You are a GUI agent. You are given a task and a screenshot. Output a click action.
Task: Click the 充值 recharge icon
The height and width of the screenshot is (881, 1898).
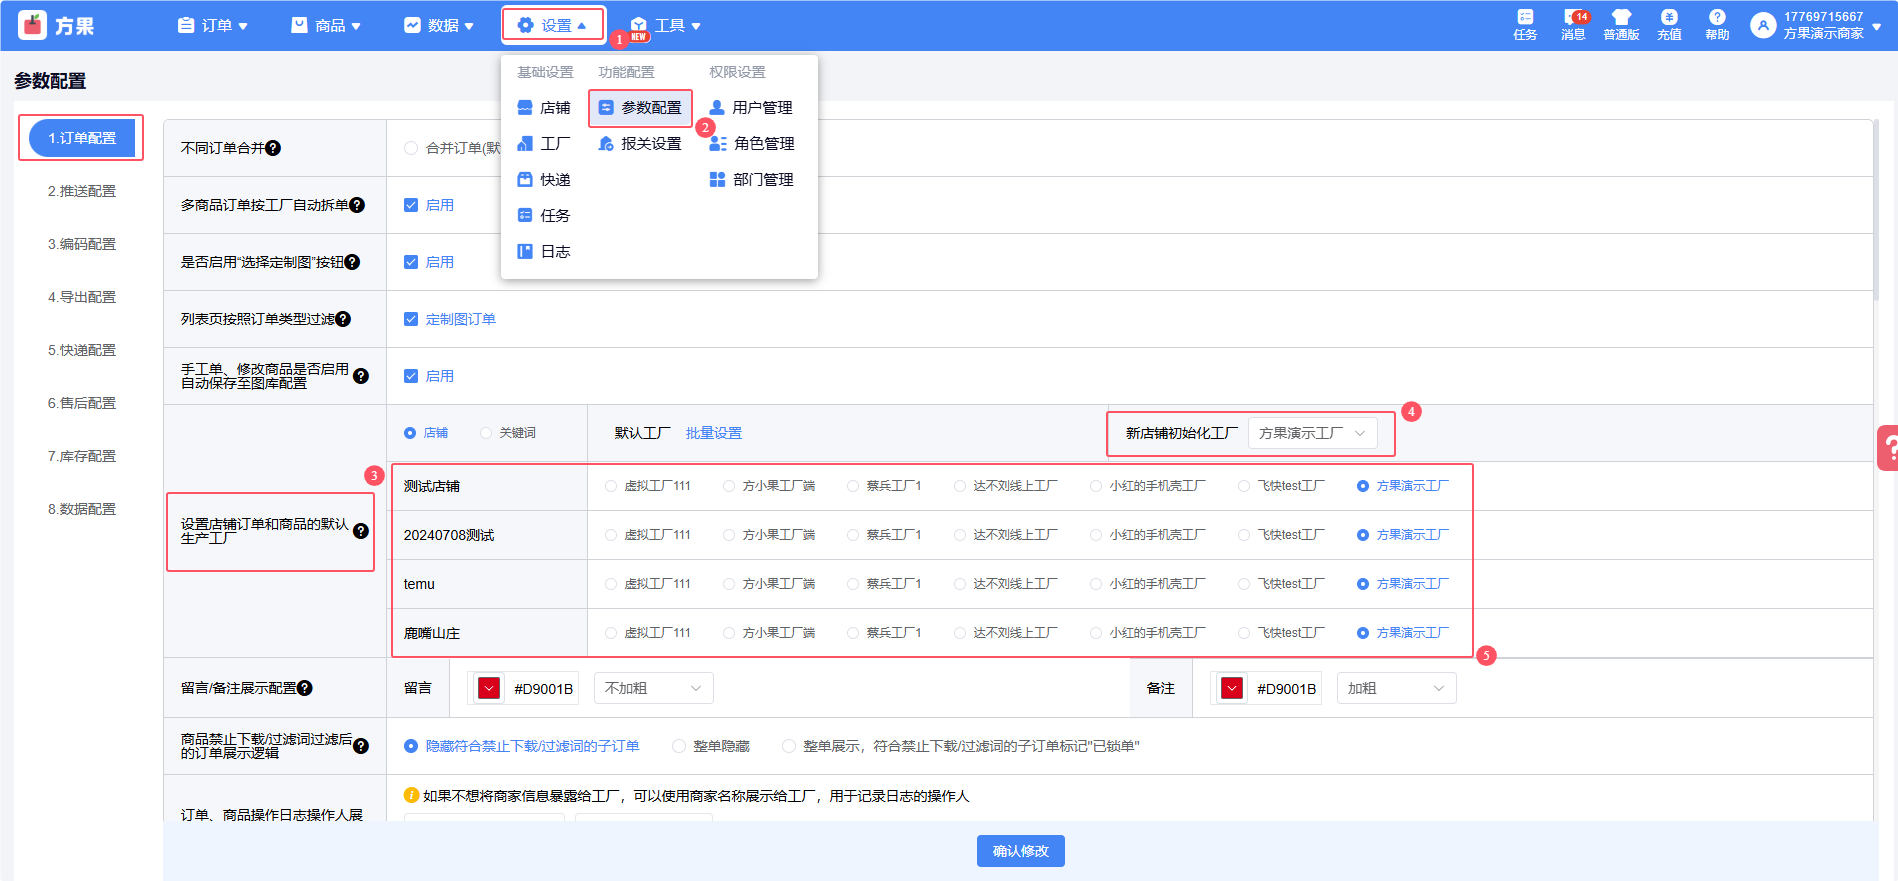(x=1669, y=24)
